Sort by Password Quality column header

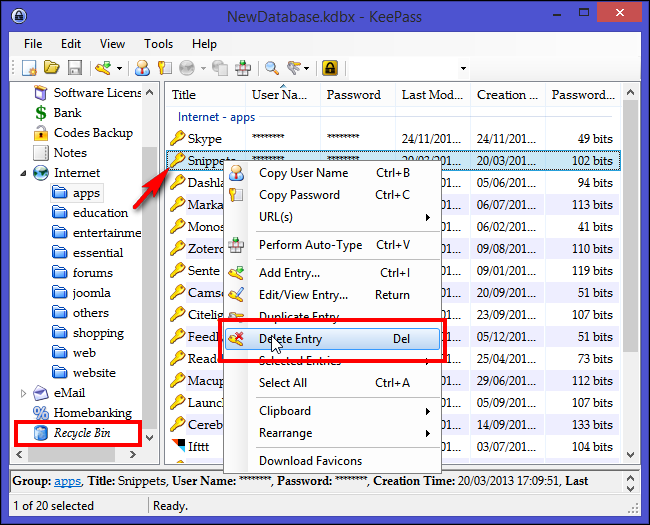tap(583, 95)
